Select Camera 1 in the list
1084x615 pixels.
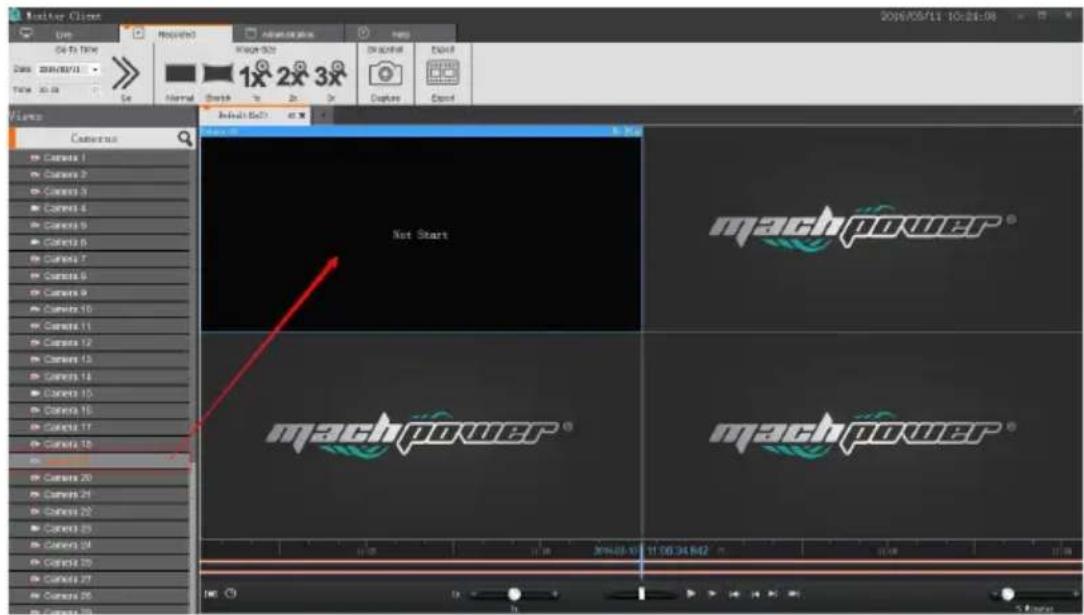[100, 158]
